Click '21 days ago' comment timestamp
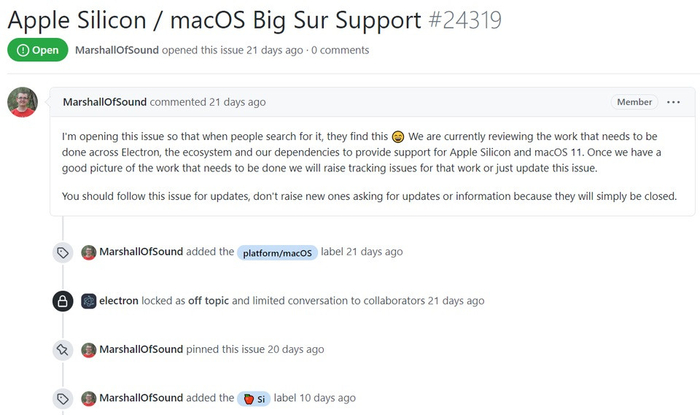 237,102
